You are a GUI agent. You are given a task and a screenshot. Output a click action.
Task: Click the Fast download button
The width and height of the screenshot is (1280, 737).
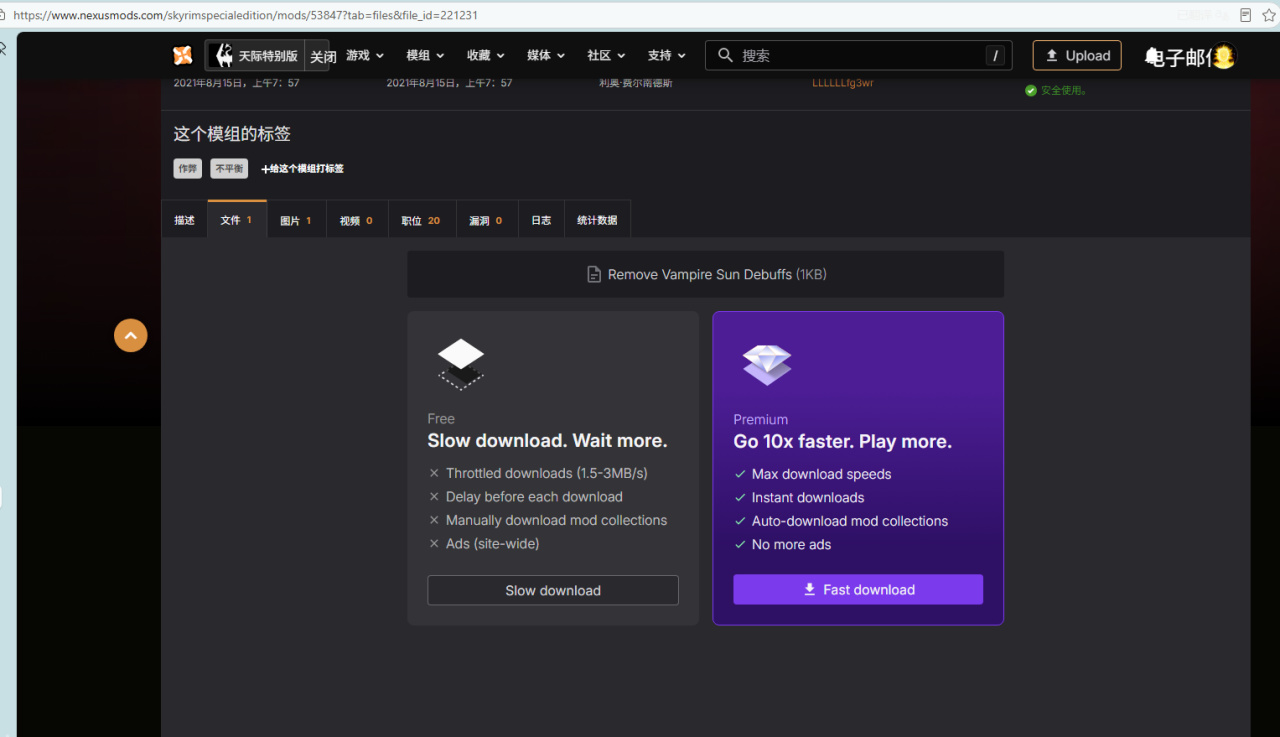(858, 589)
